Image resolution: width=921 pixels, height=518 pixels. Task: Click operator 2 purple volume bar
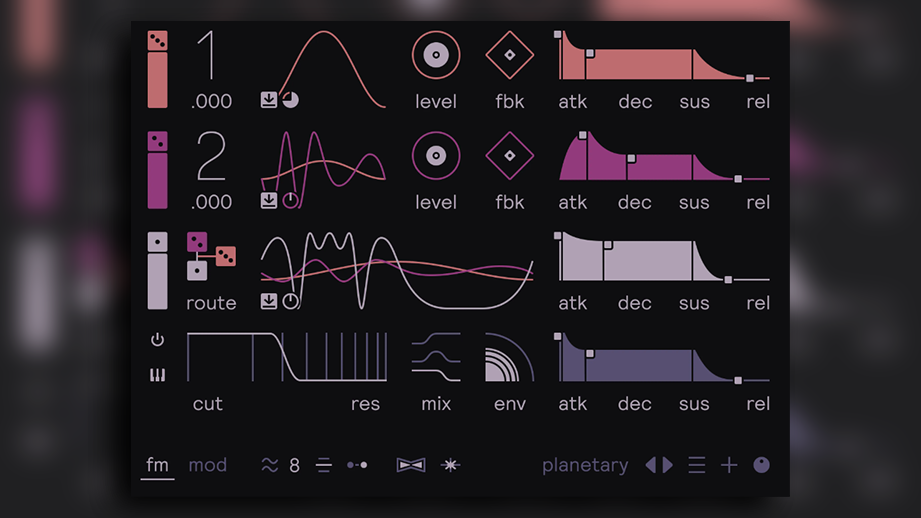[x=157, y=181]
